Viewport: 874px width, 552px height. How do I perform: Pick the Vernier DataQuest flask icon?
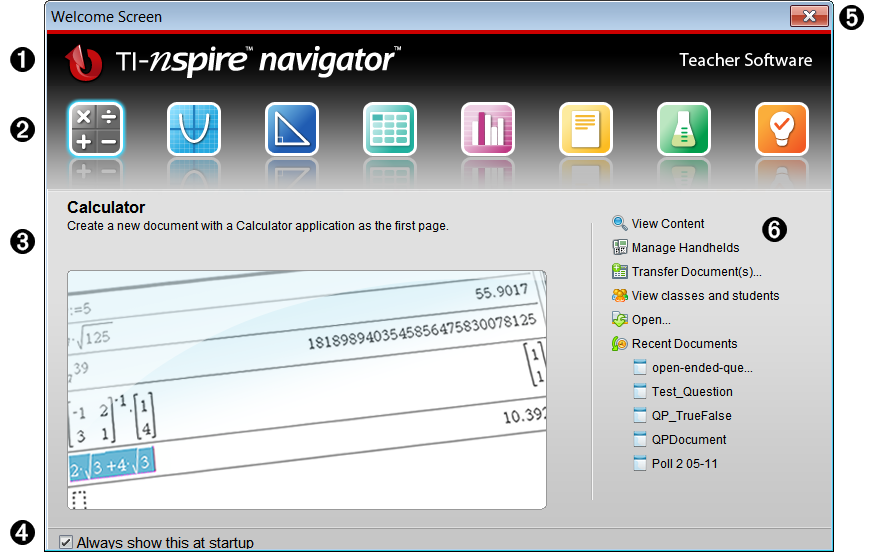point(684,129)
